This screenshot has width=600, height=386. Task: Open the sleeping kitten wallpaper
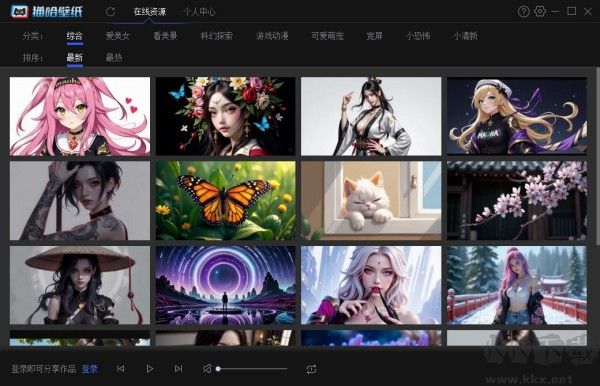pyautogui.click(x=371, y=200)
